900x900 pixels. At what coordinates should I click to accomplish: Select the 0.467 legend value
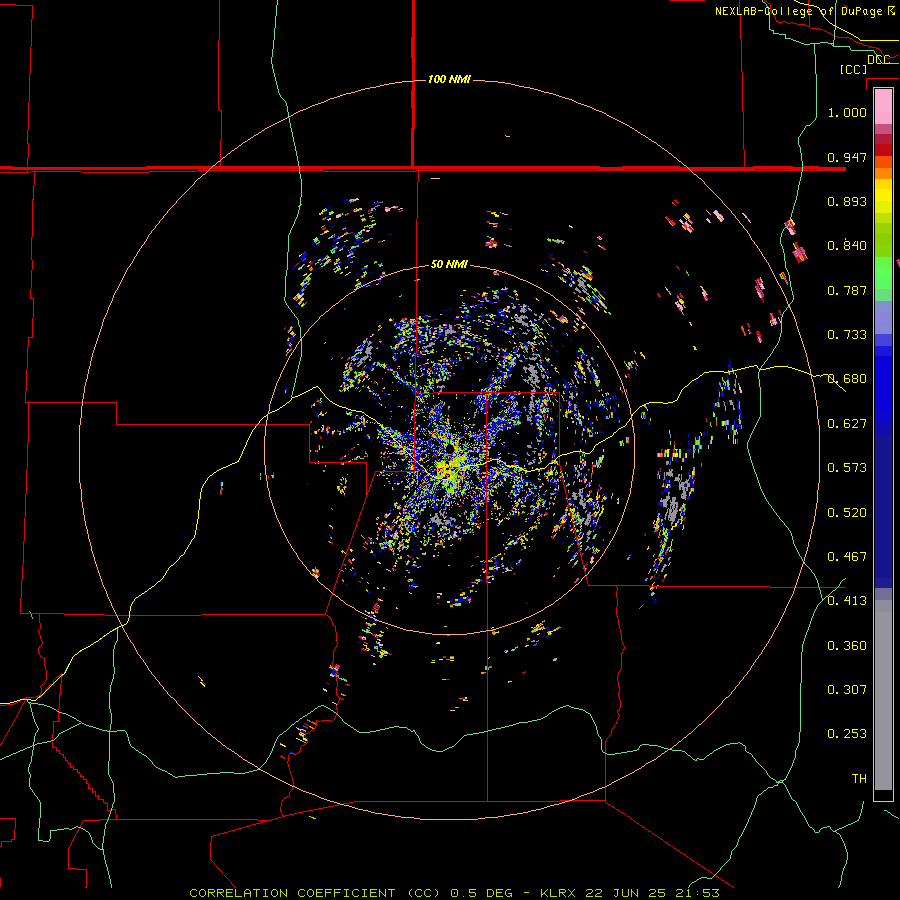point(847,557)
